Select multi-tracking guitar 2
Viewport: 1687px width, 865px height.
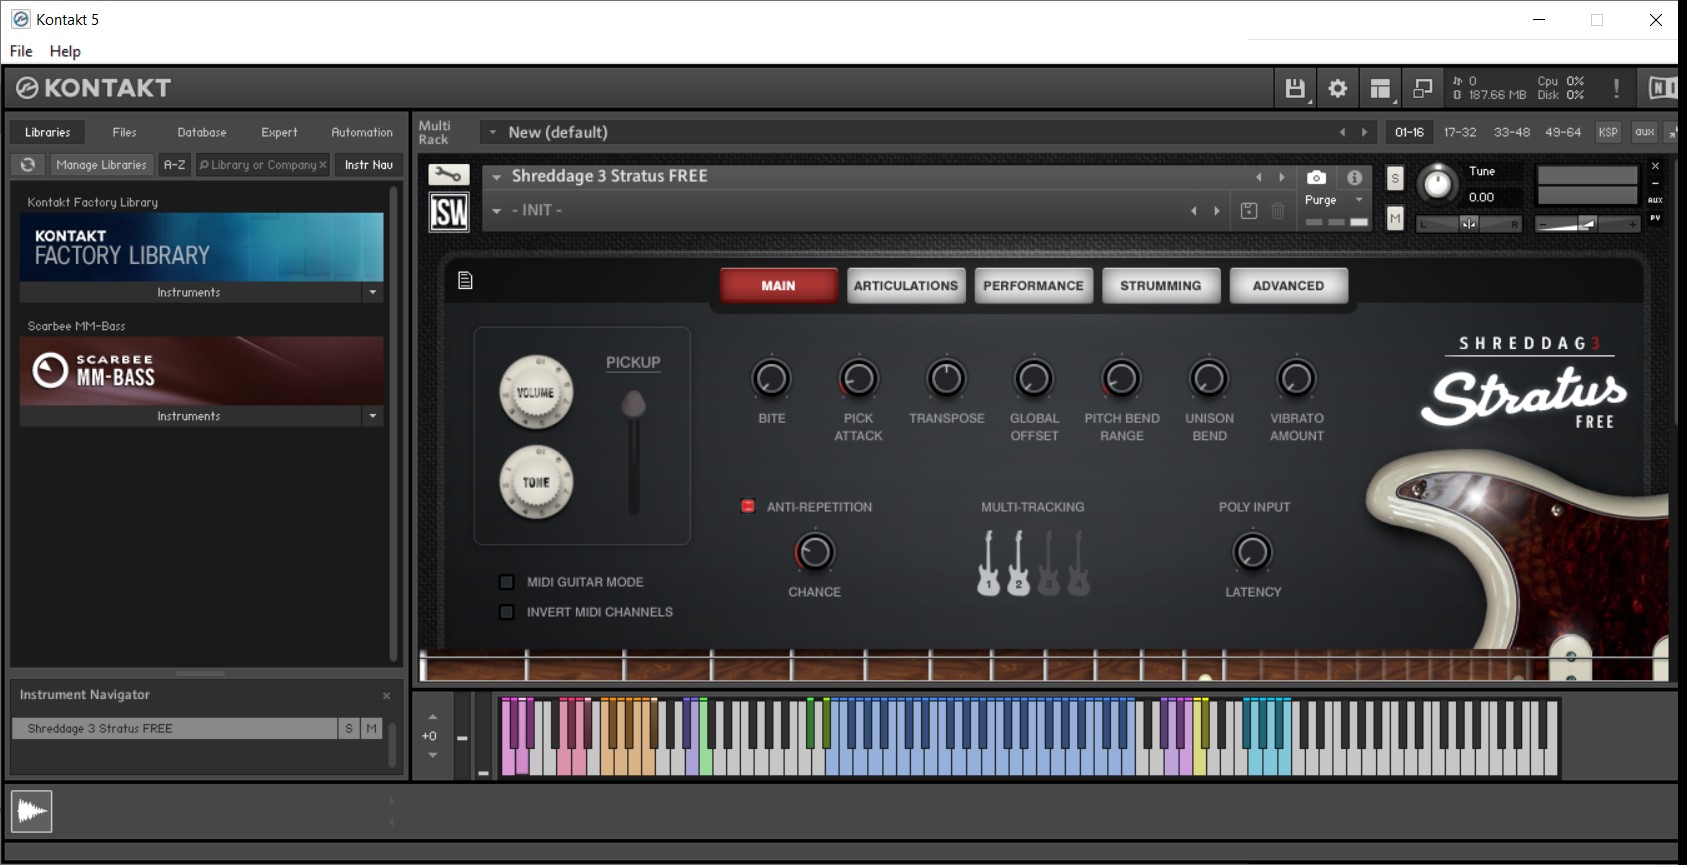click(x=1018, y=563)
